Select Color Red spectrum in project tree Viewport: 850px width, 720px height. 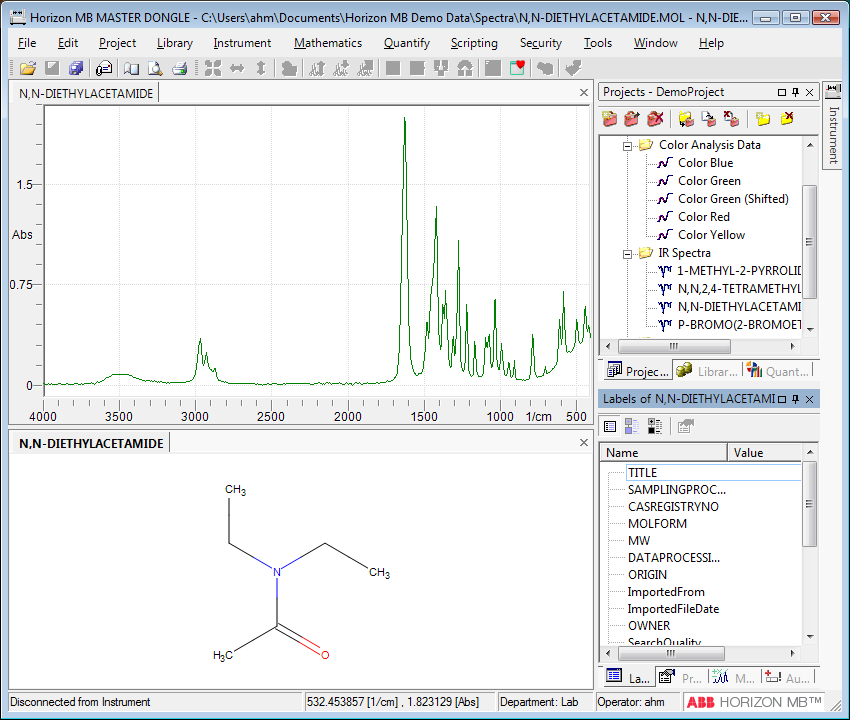coord(703,217)
